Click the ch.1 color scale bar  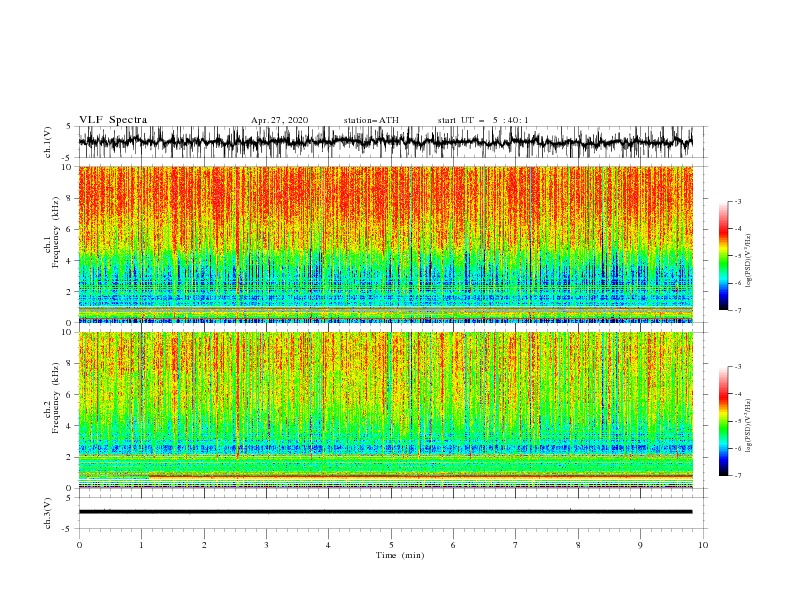coord(723,256)
